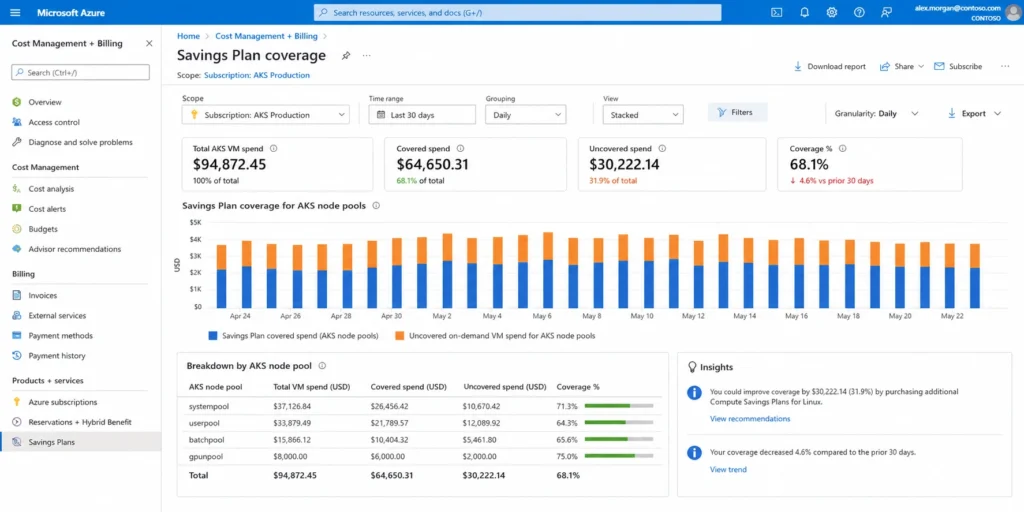Go to Cost Management + Billing breadcrumb
This screenshot has height=512, width=1024.
click(x=266, y=37)
